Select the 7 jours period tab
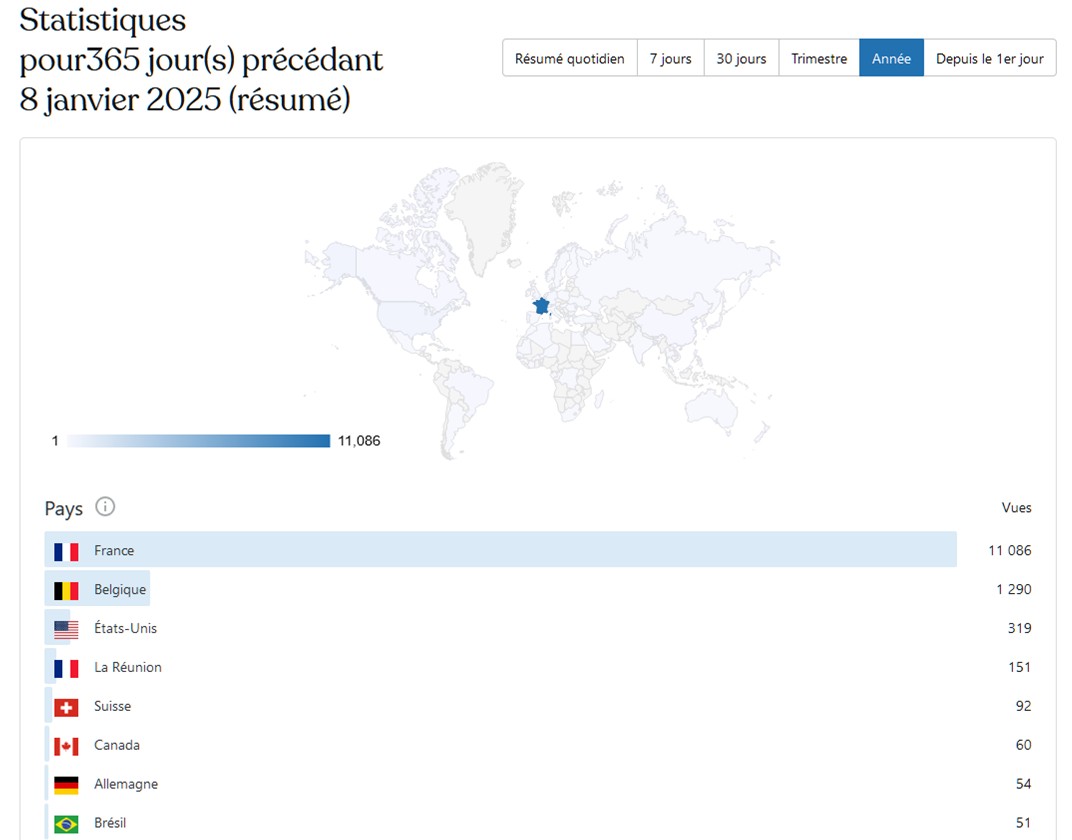The width and height of the screenshot is (1072, 840). point(670,58)
